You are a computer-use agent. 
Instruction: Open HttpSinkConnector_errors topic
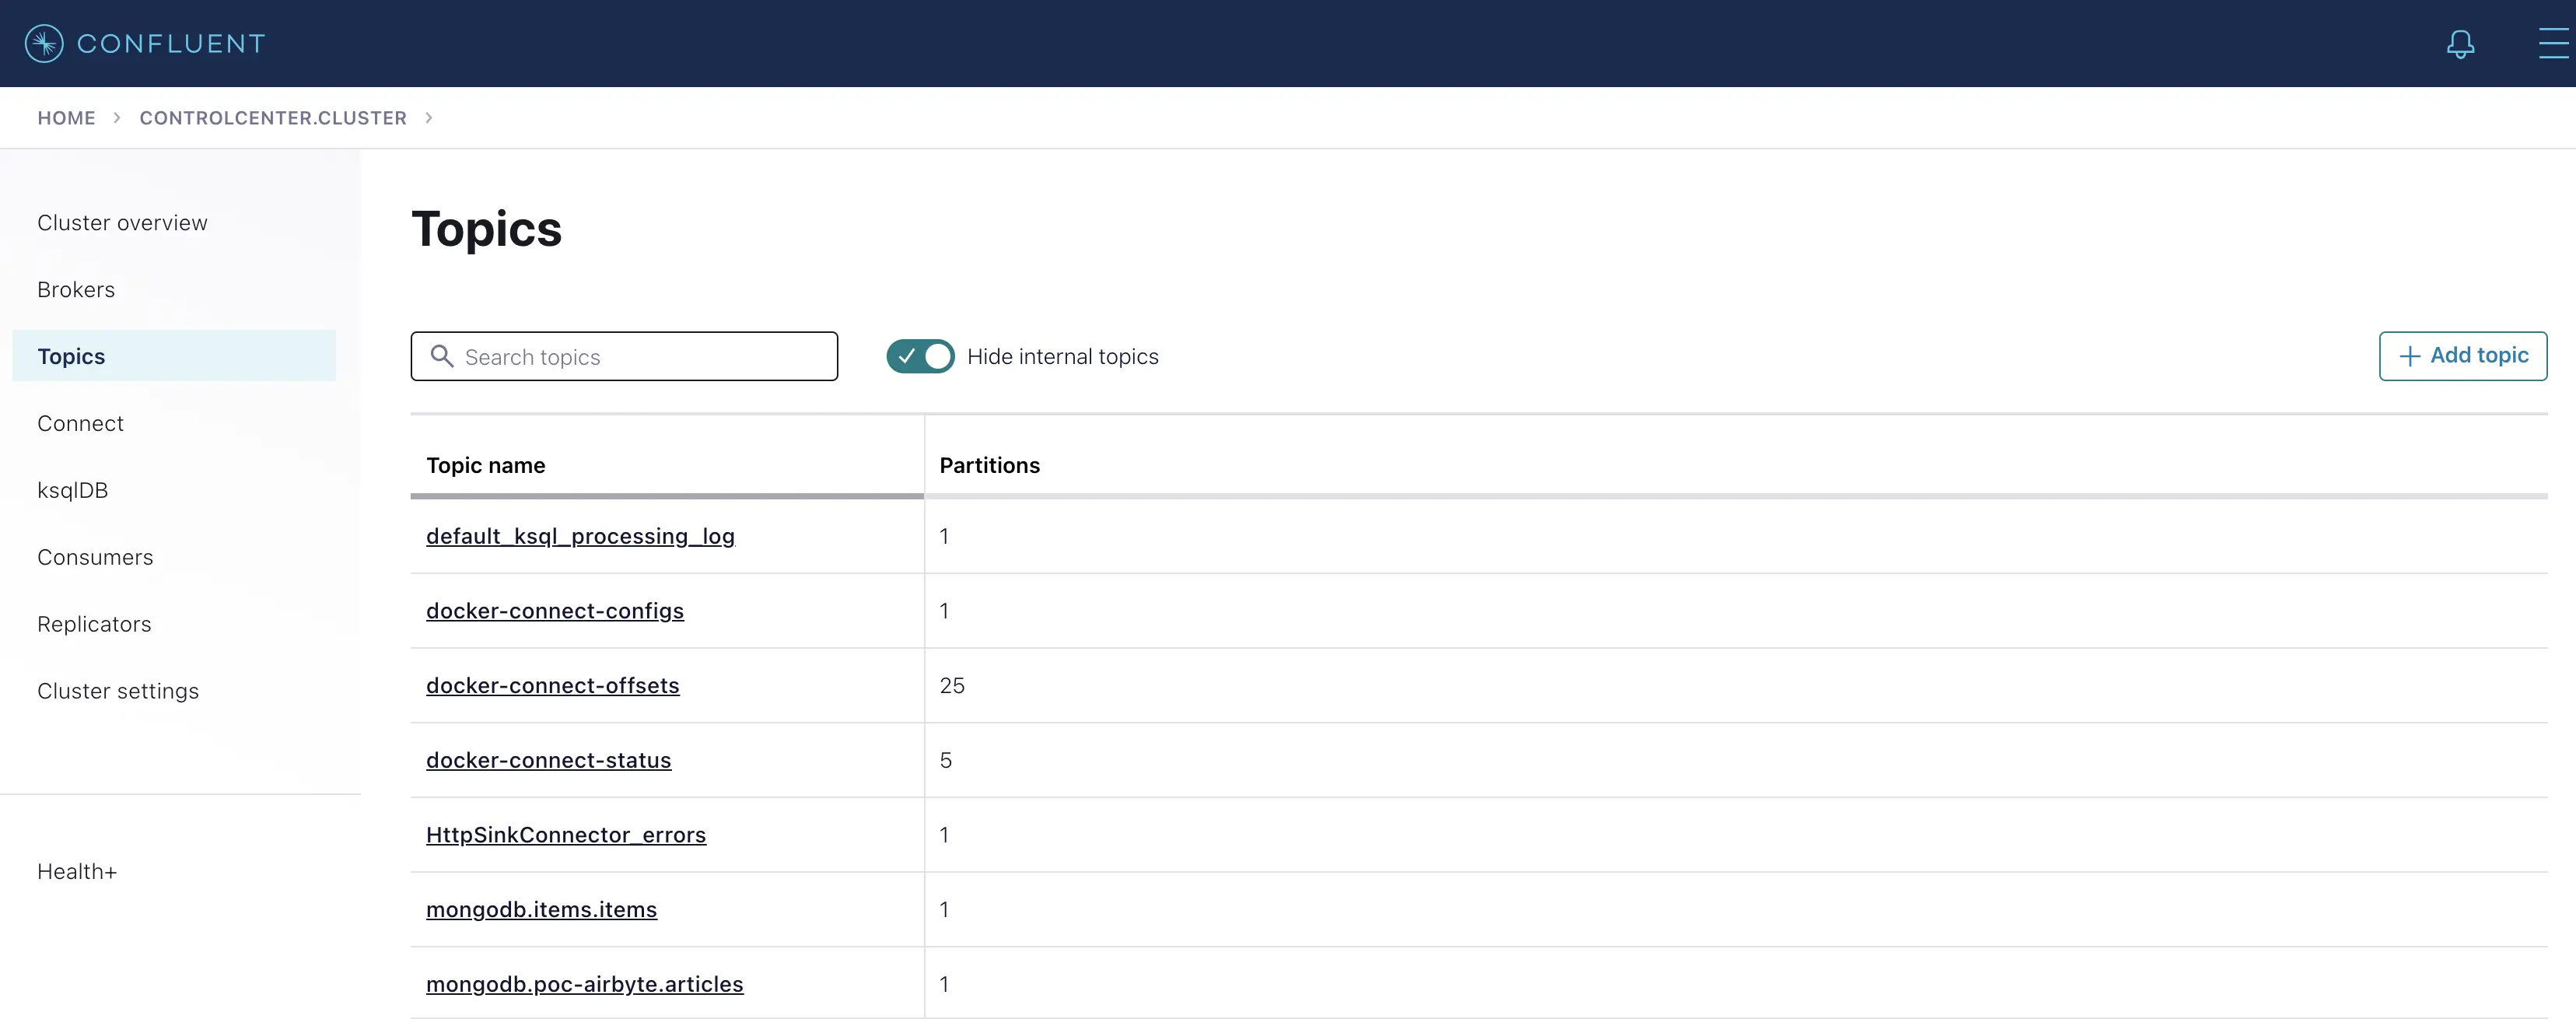[x=566, y=835]
